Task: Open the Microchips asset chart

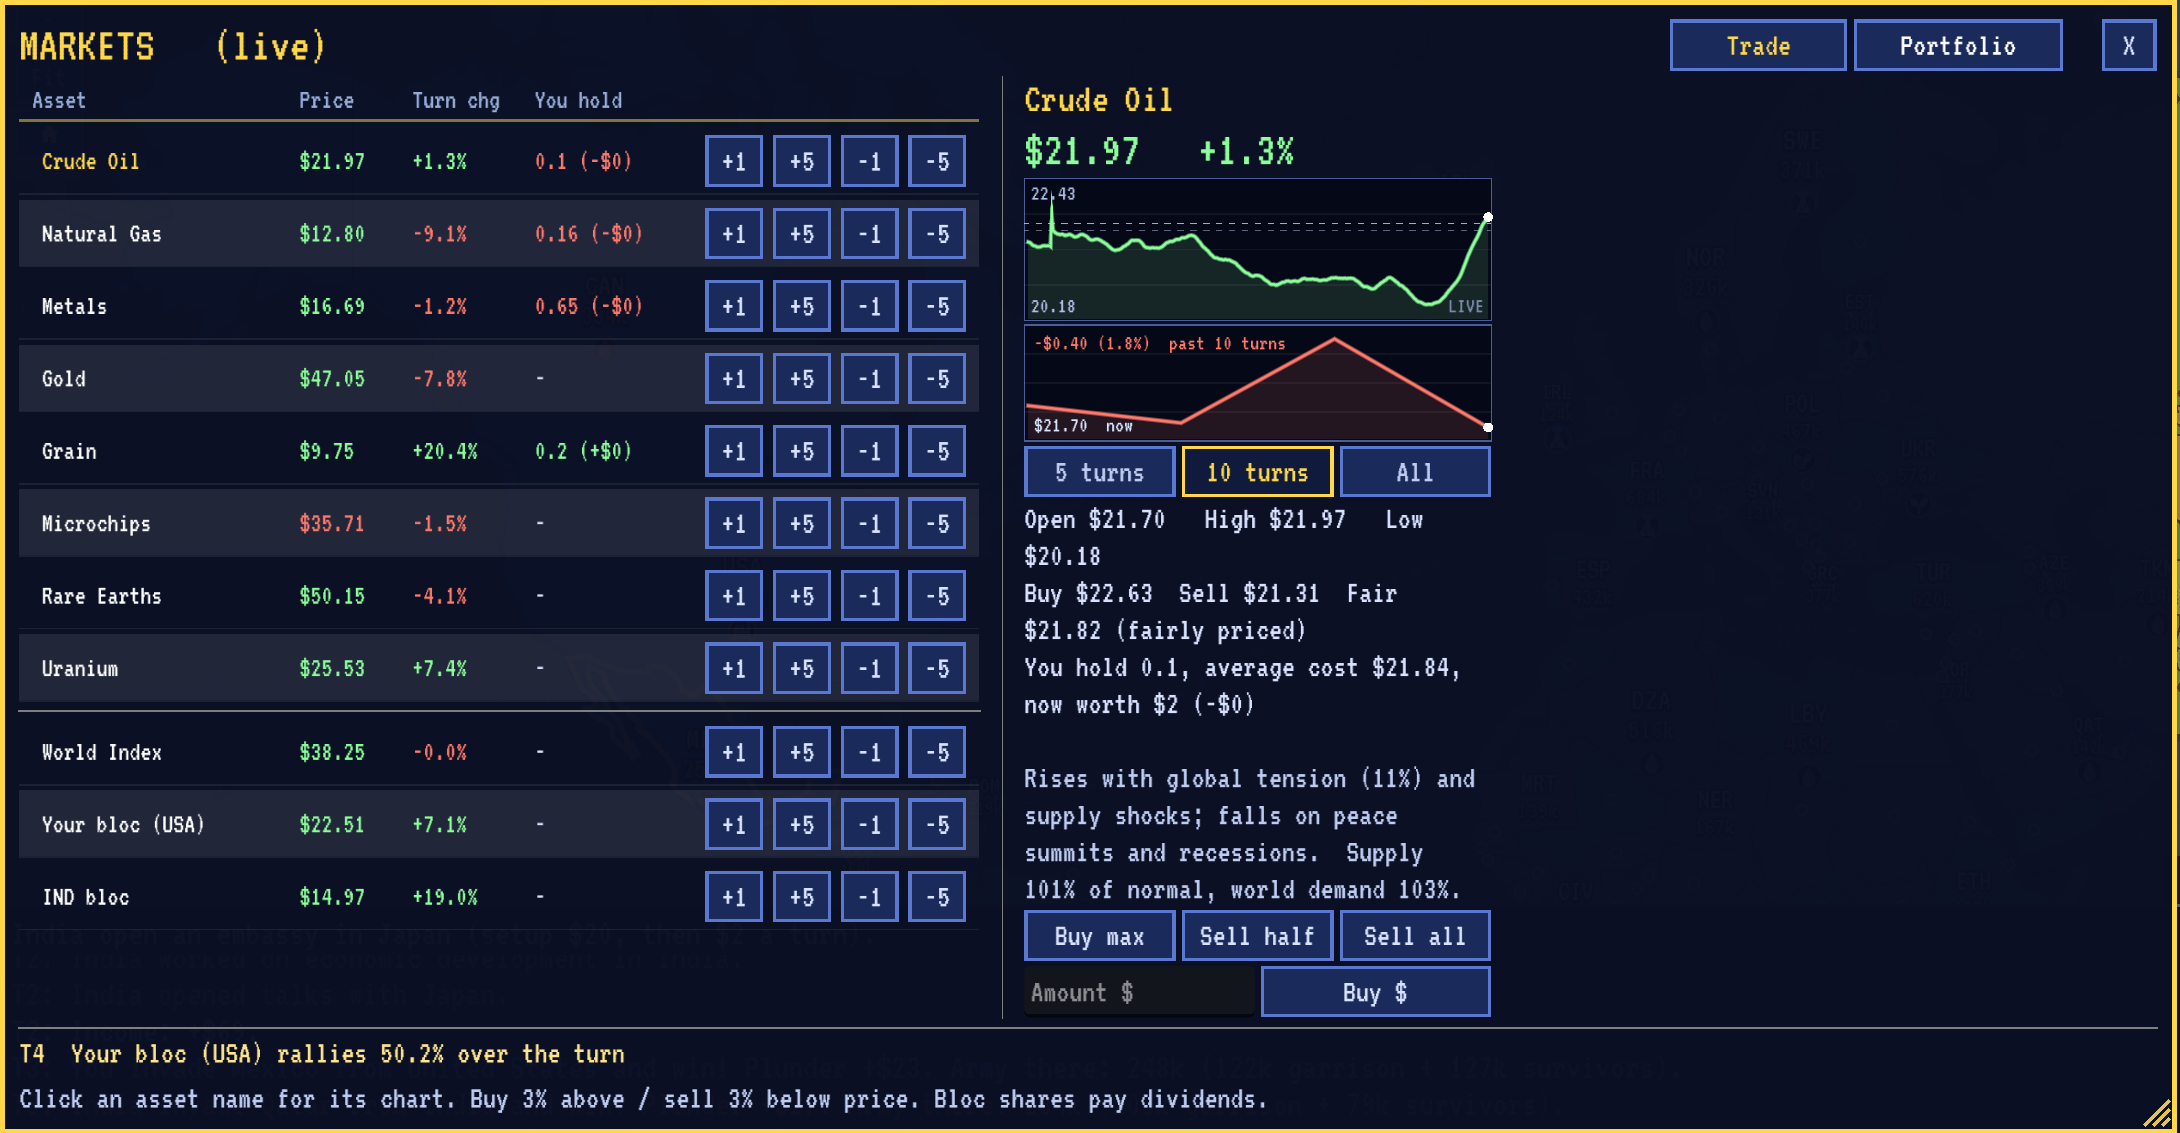Action: pos(96,524)
